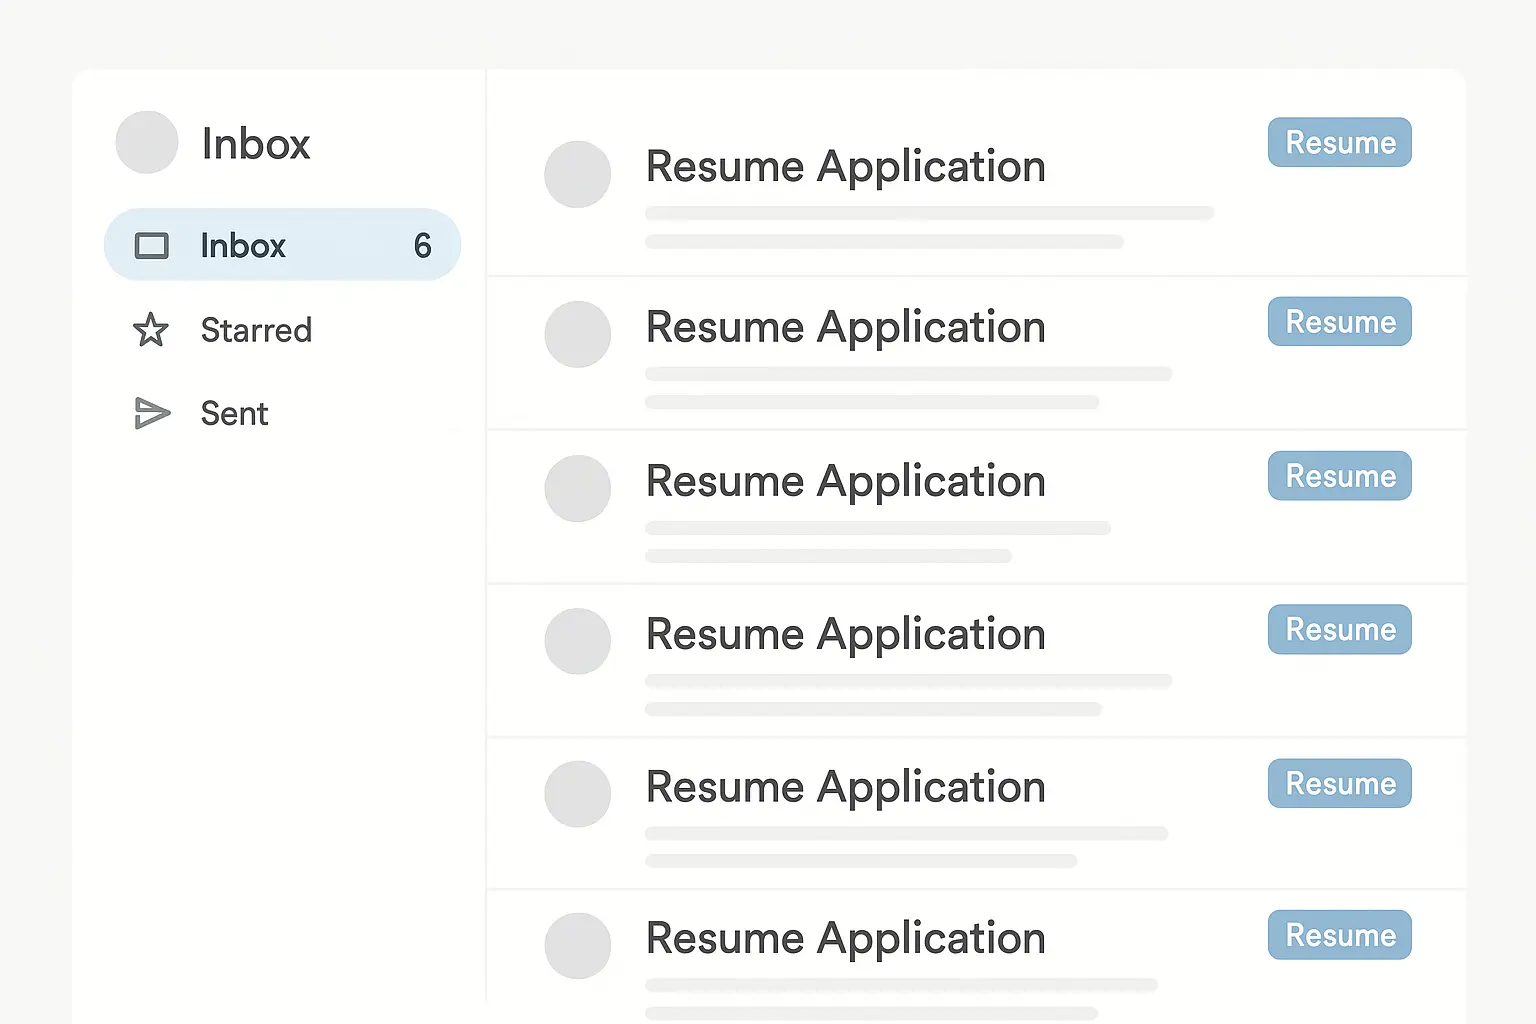The height and width of the screenshot is (1024, 1536).
Task: Click the paper plane Sent icon
Action: pos(152,413)
